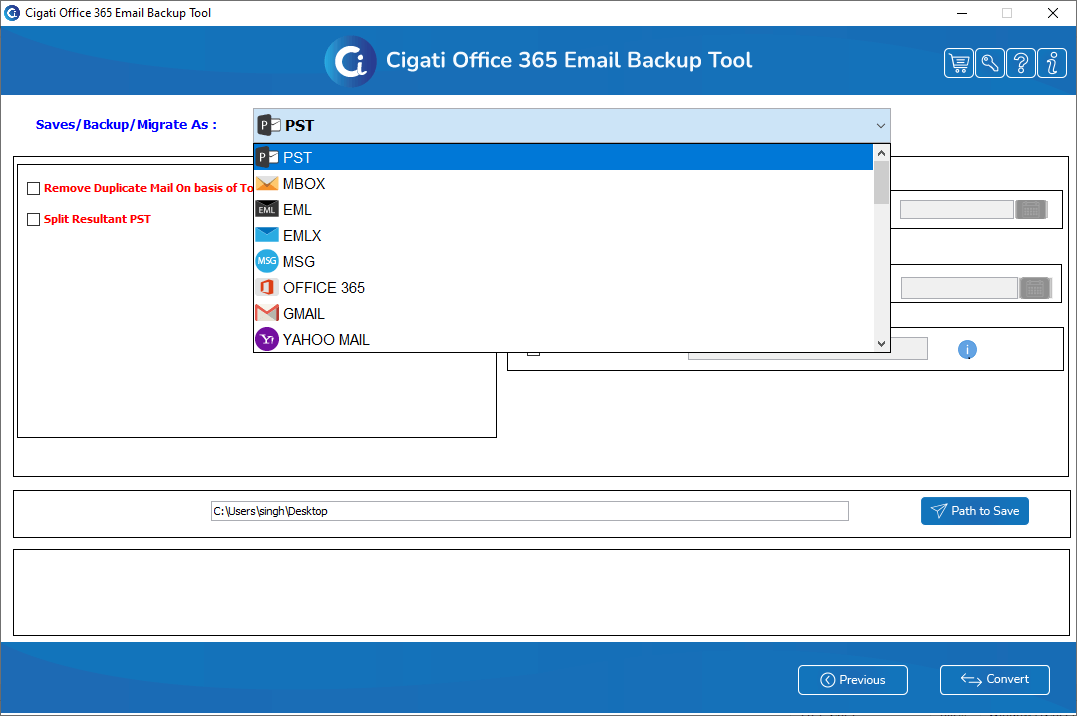This screenshot has height=716, width=1077.
Task: Select OFFICE 365 from the list
Action: [x=563, y=287]
